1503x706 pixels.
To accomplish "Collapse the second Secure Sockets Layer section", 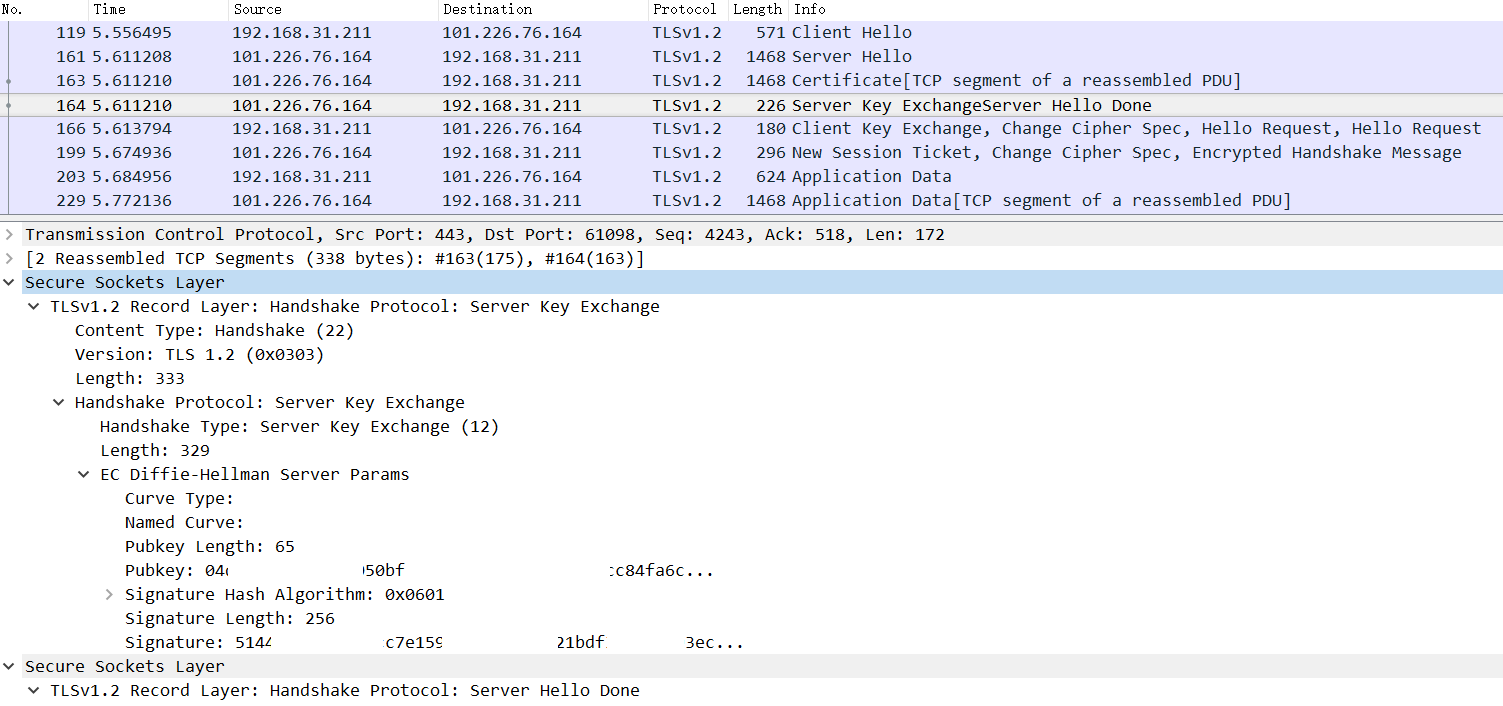I will 8,666.
